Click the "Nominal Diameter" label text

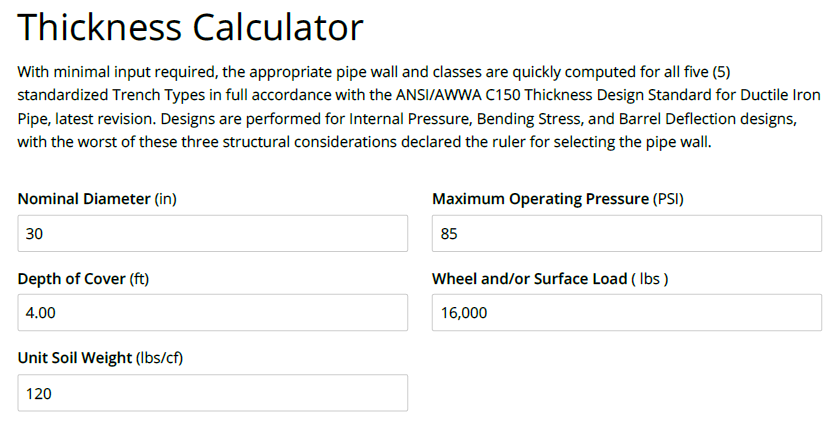tap(84, 199)
